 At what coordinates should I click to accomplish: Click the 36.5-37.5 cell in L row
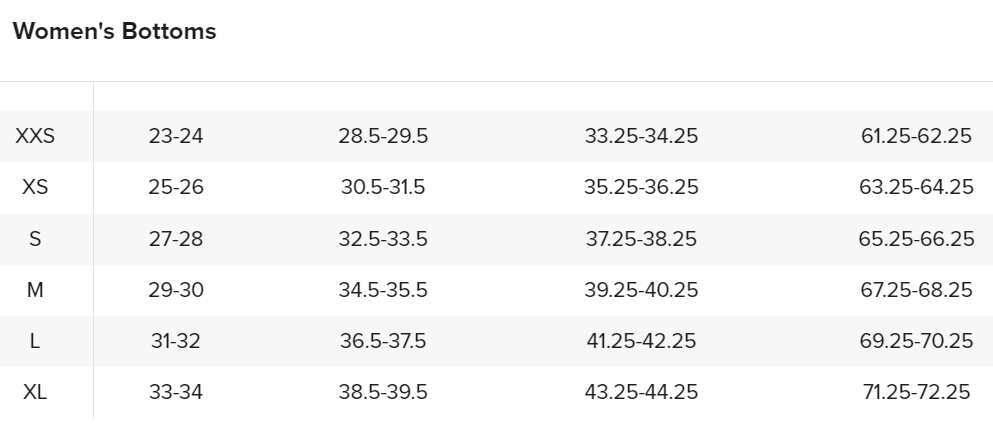383,341
